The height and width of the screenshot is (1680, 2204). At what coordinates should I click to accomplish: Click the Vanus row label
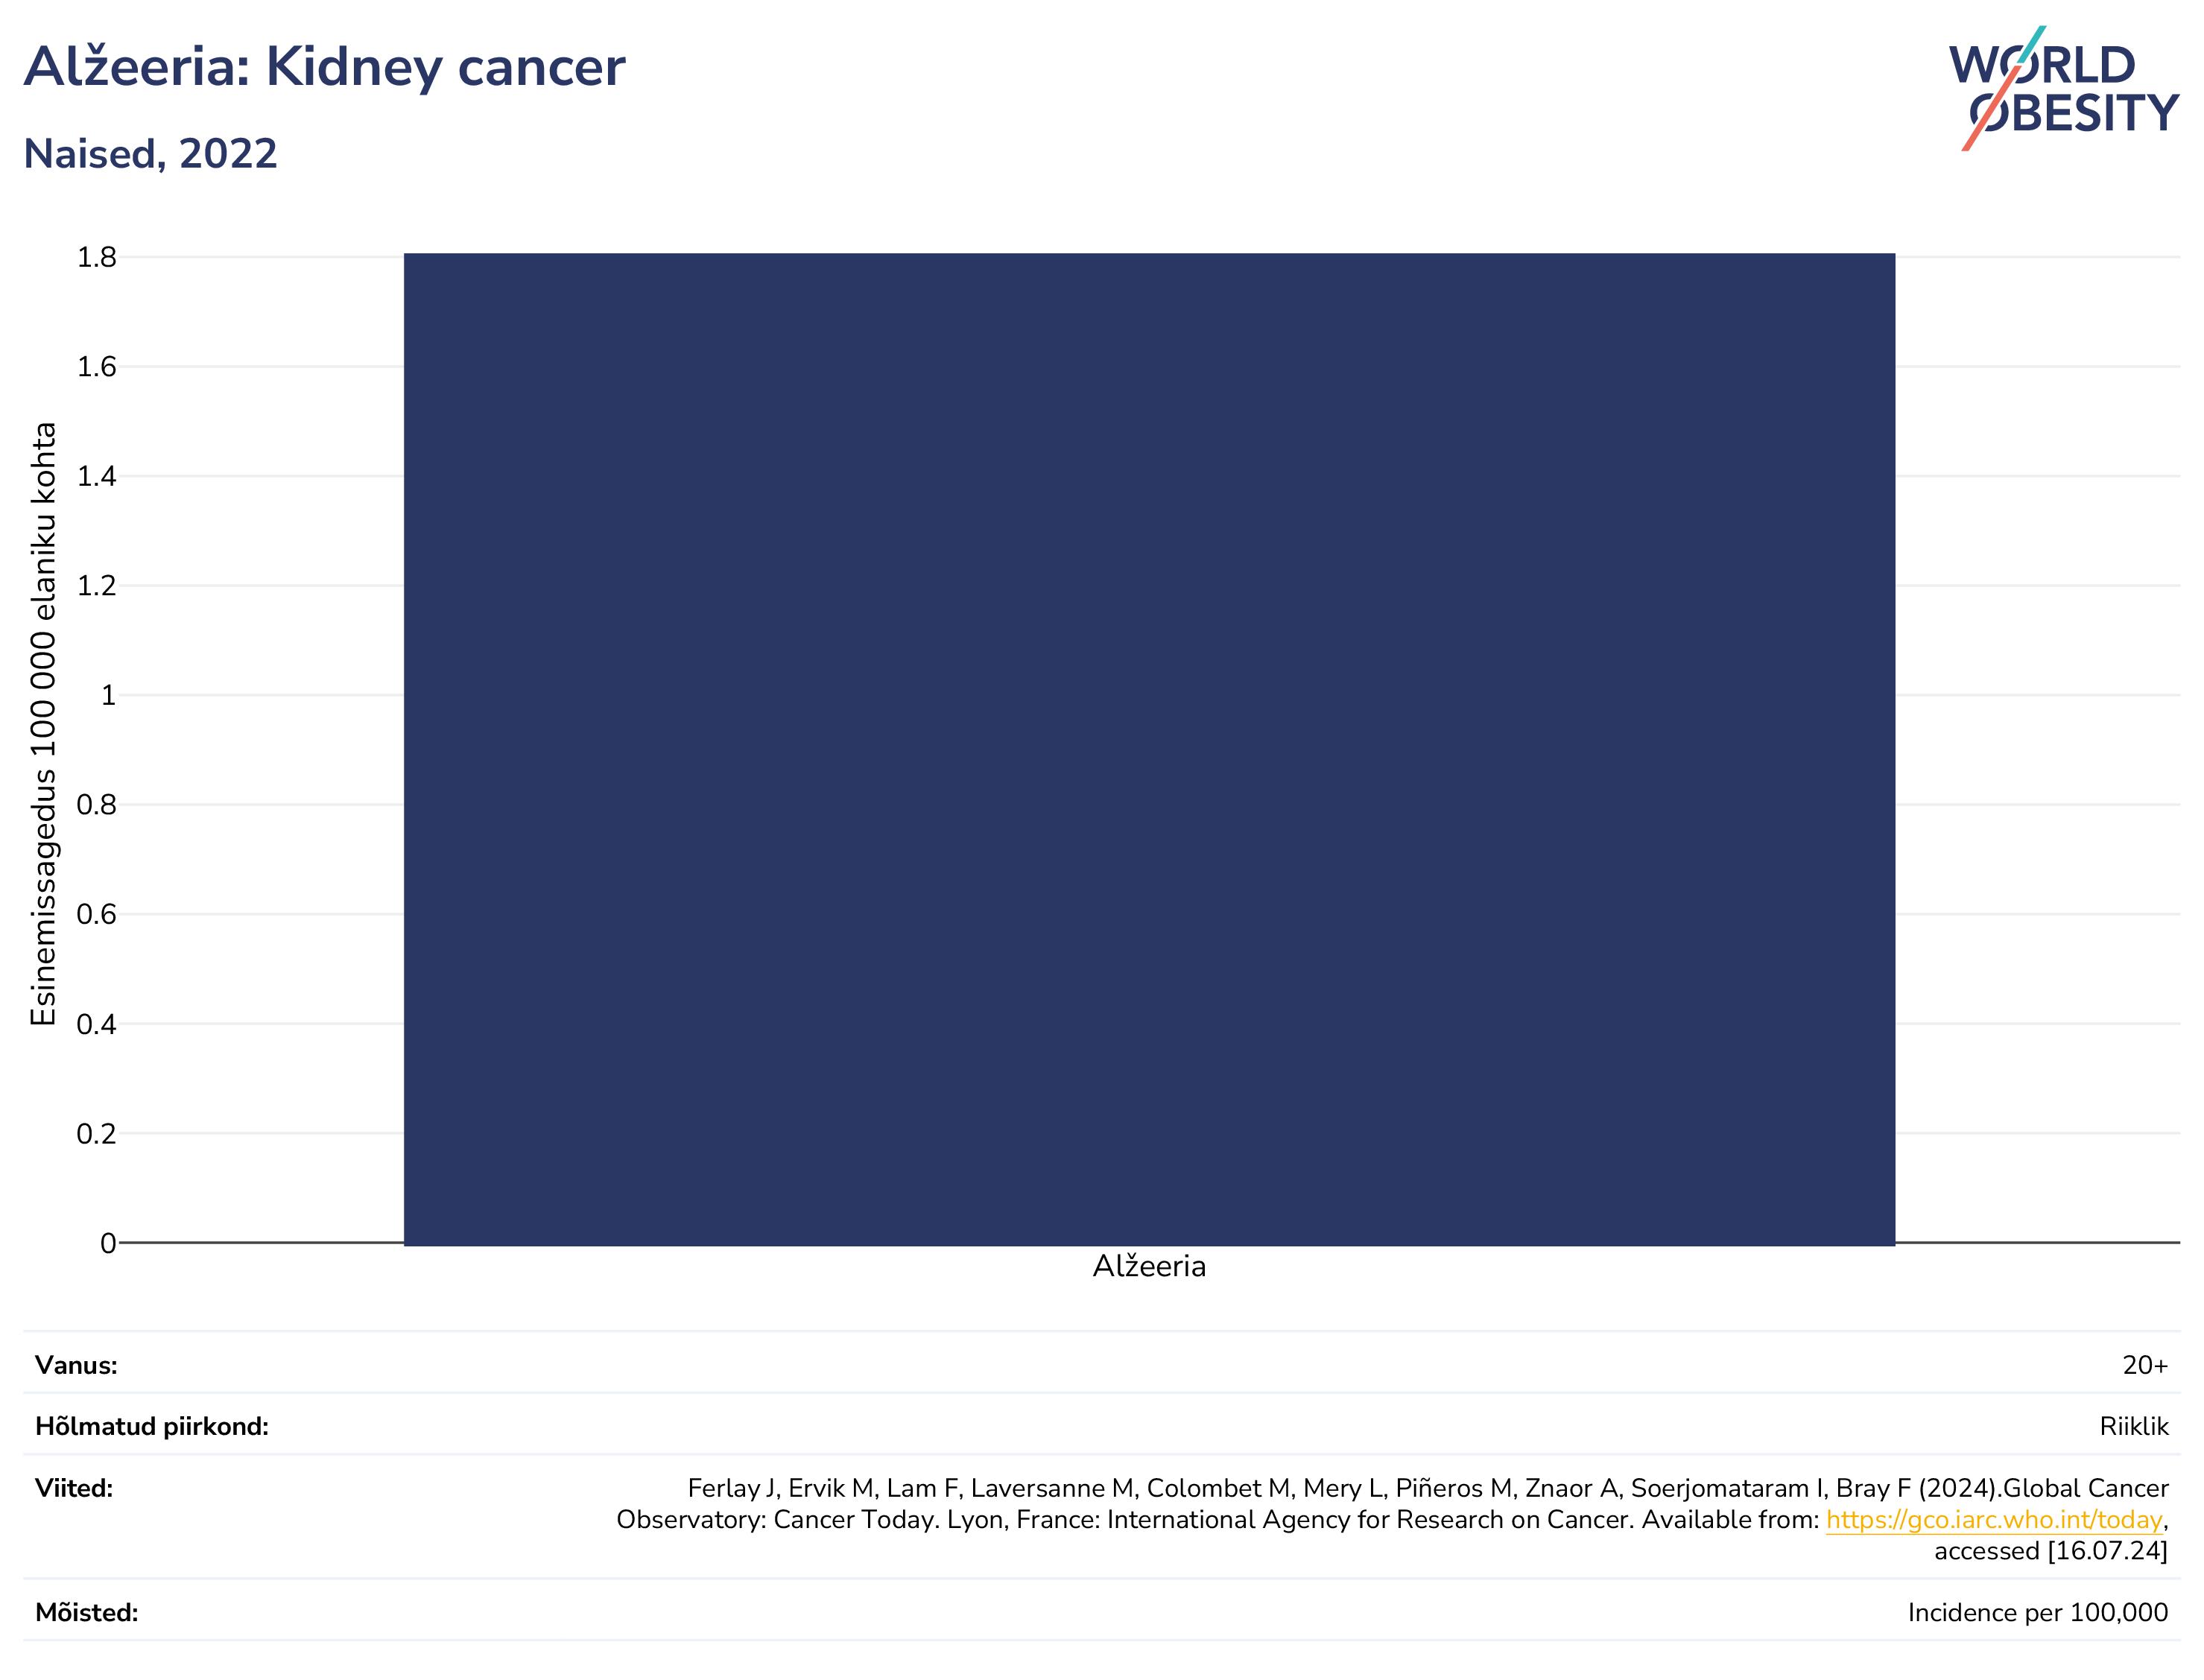point(76,1365)
